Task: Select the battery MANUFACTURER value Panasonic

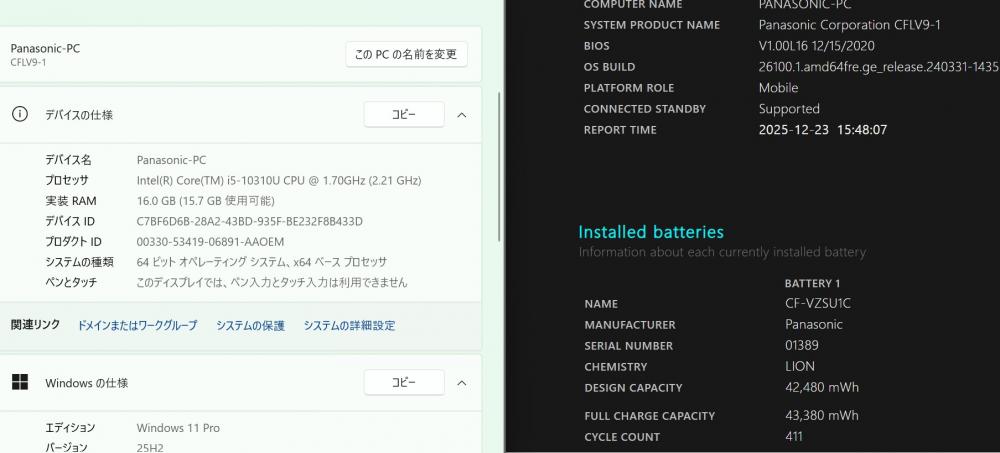Action: (x=814, y=324)
